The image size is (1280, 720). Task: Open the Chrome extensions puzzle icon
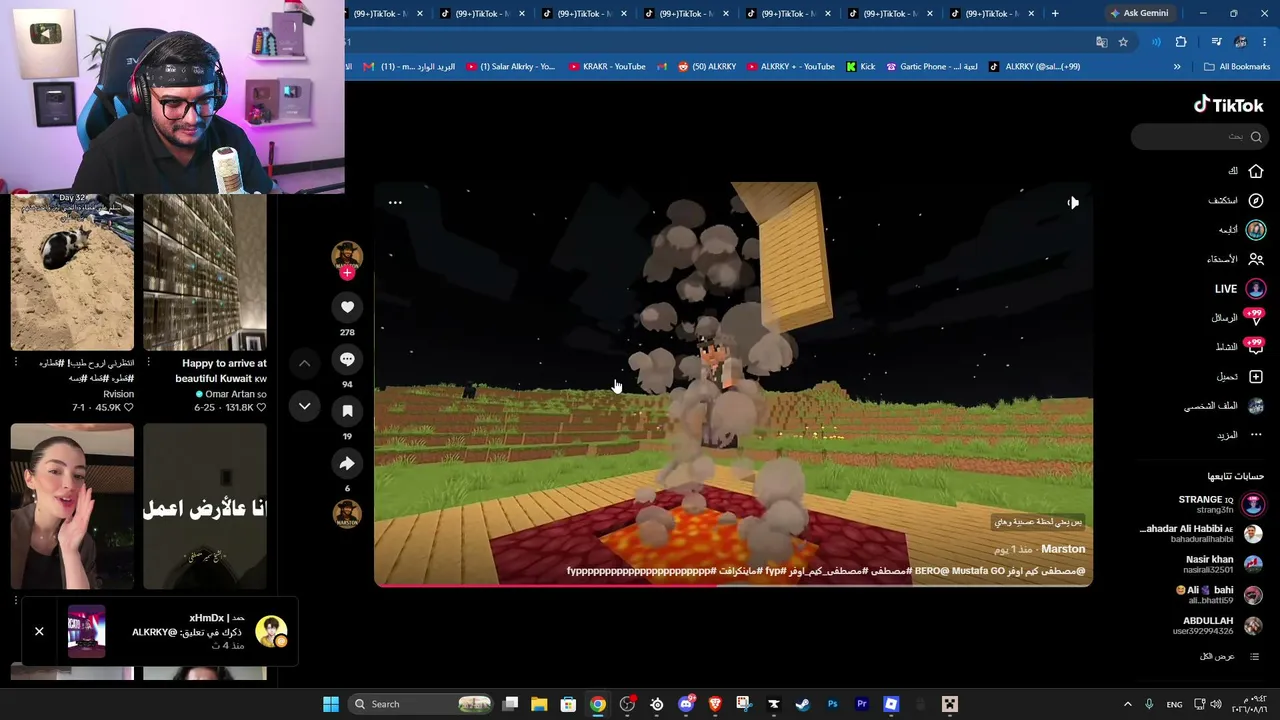[x=1181, y=42]
